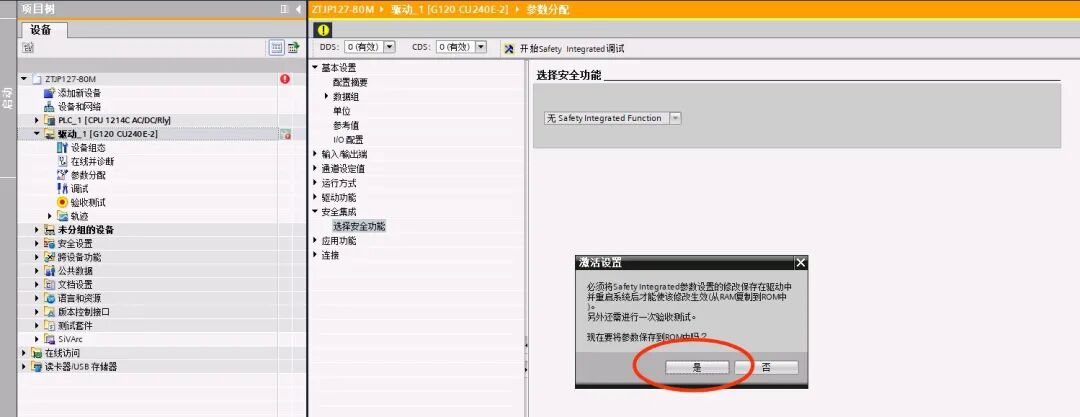
Task: Click the PLC_1 CPU device icon
Action: [x=49, y=120]
